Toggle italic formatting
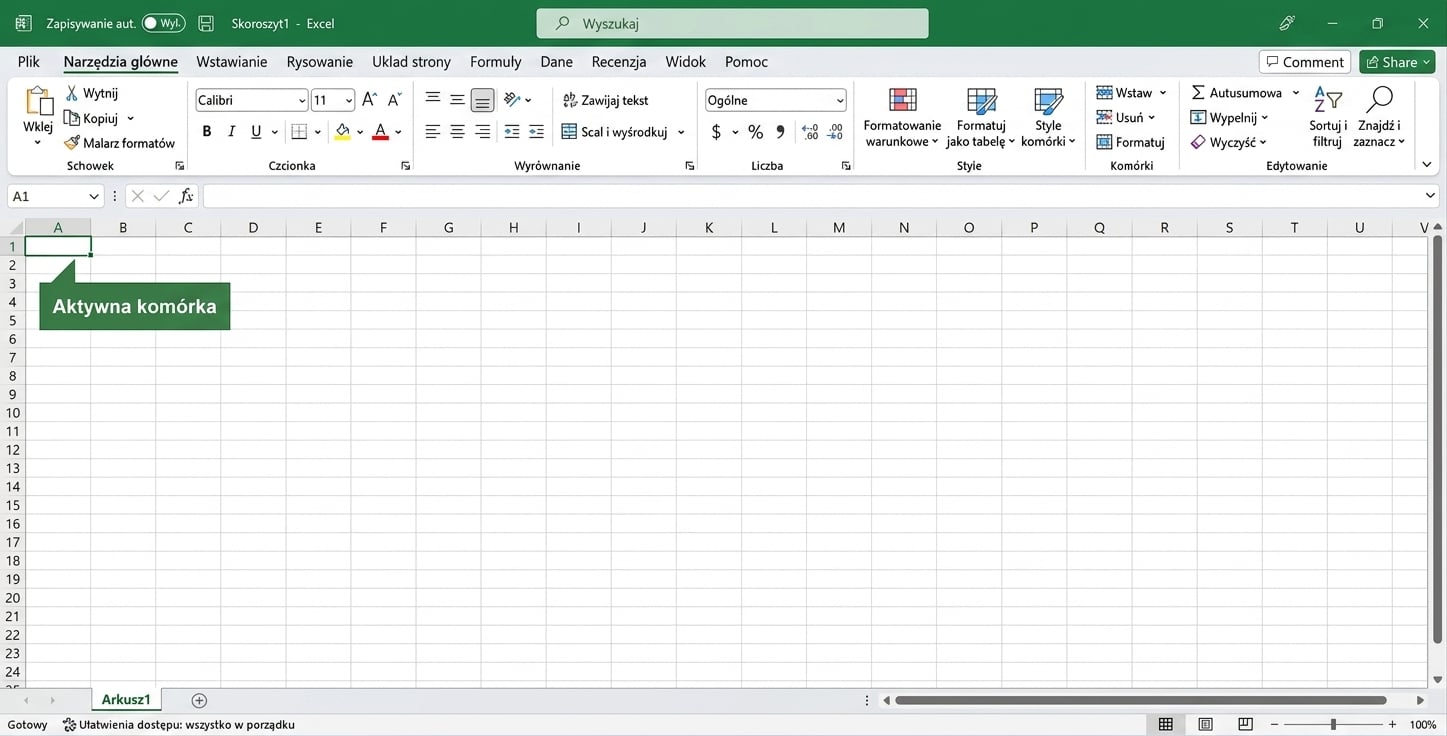 pos(231,132)
